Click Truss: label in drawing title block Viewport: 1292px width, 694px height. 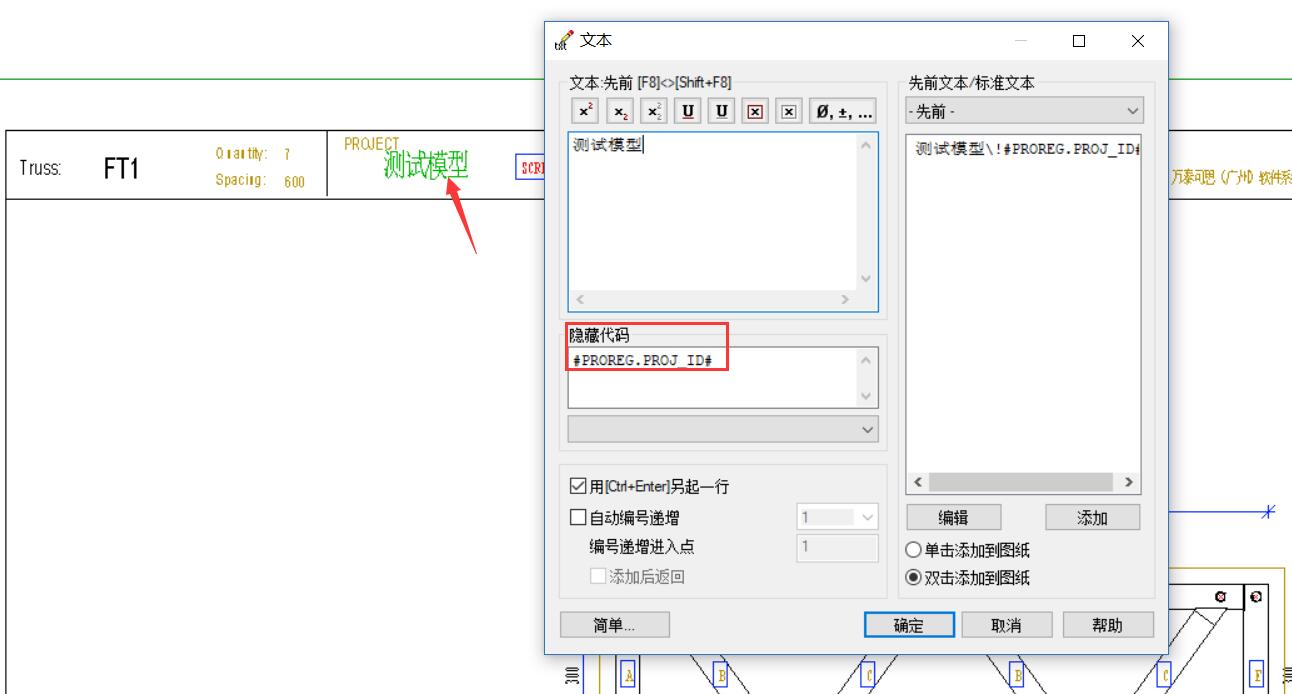coord(40,168)
